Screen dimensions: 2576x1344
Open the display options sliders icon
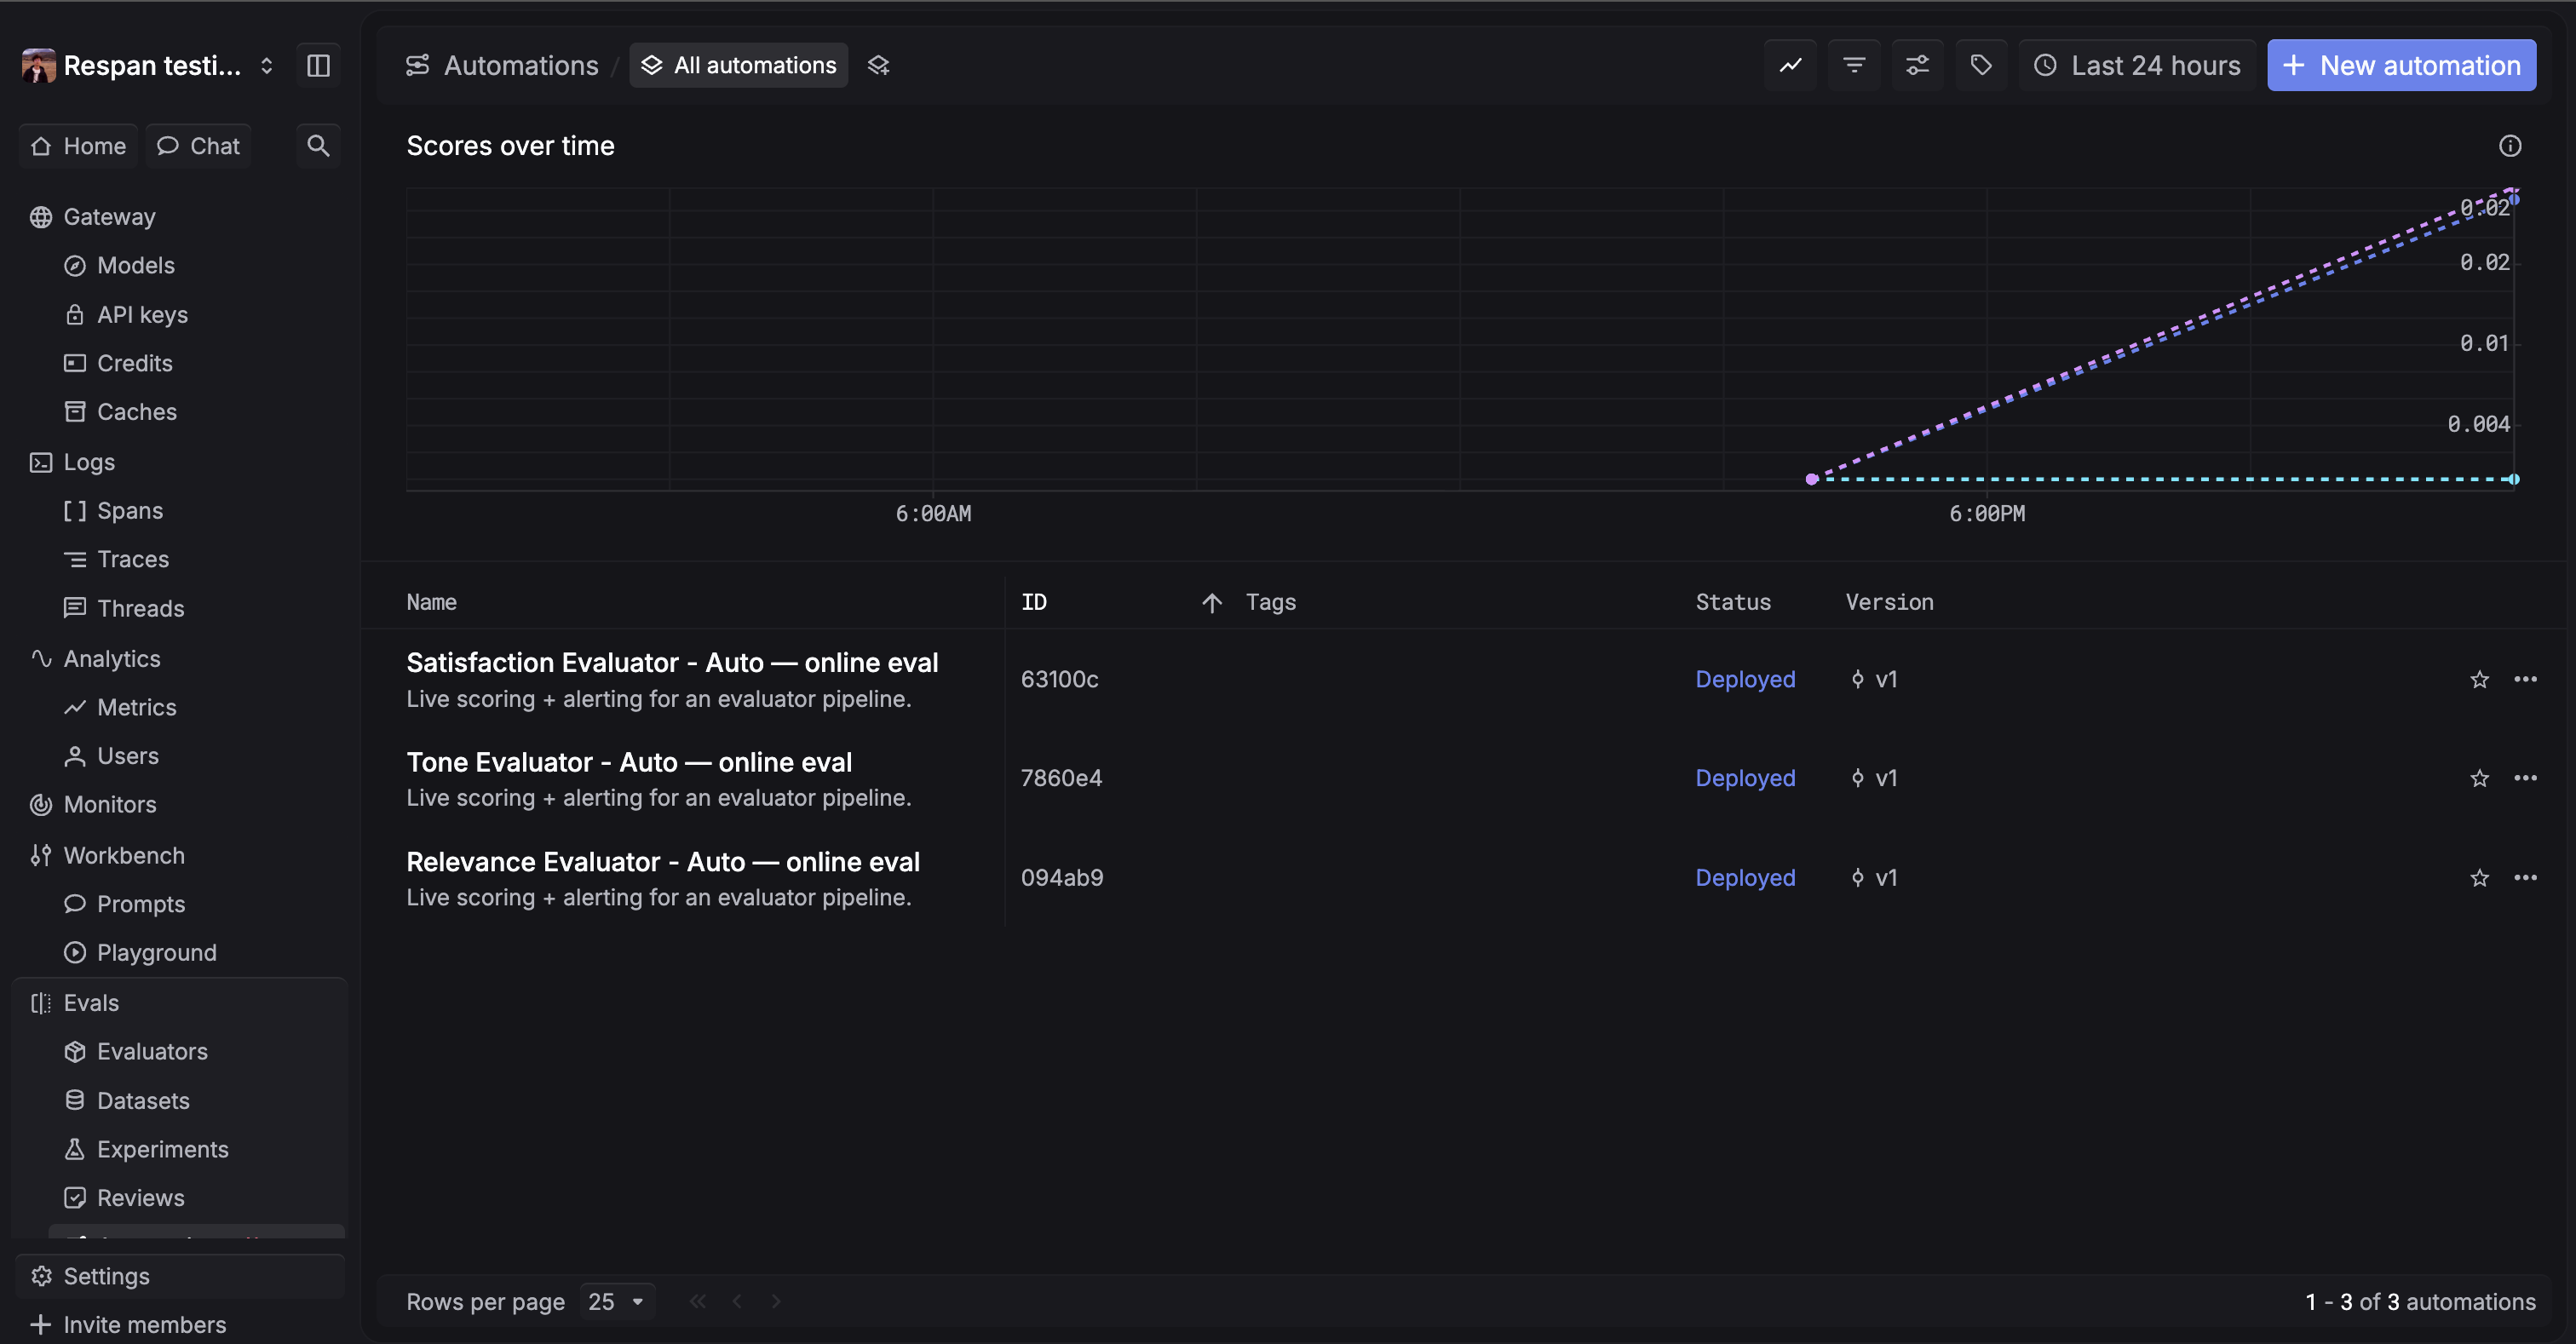pyautogui.click(x=1917, y=66)
